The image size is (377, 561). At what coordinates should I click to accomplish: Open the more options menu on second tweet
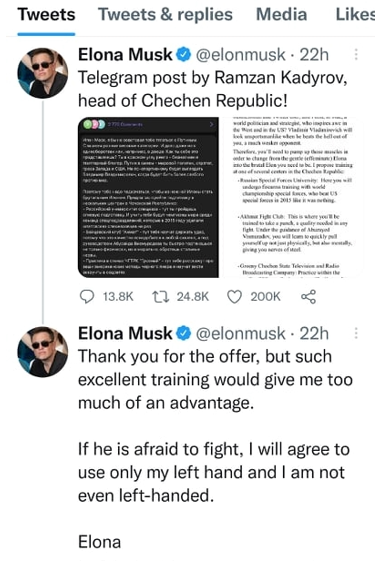pyautogui.click(x=356, y=333)
